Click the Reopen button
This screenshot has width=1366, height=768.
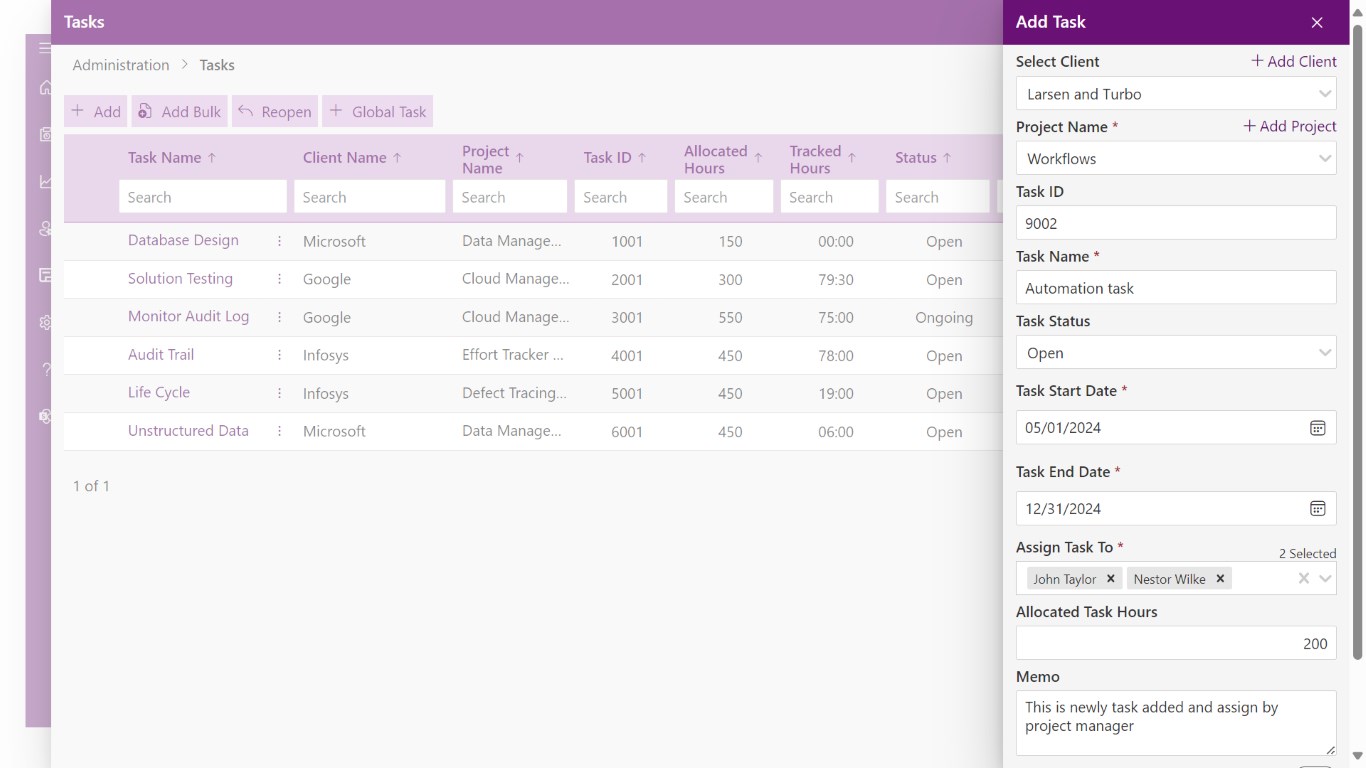pyautogui.click(x=275, y=111)
